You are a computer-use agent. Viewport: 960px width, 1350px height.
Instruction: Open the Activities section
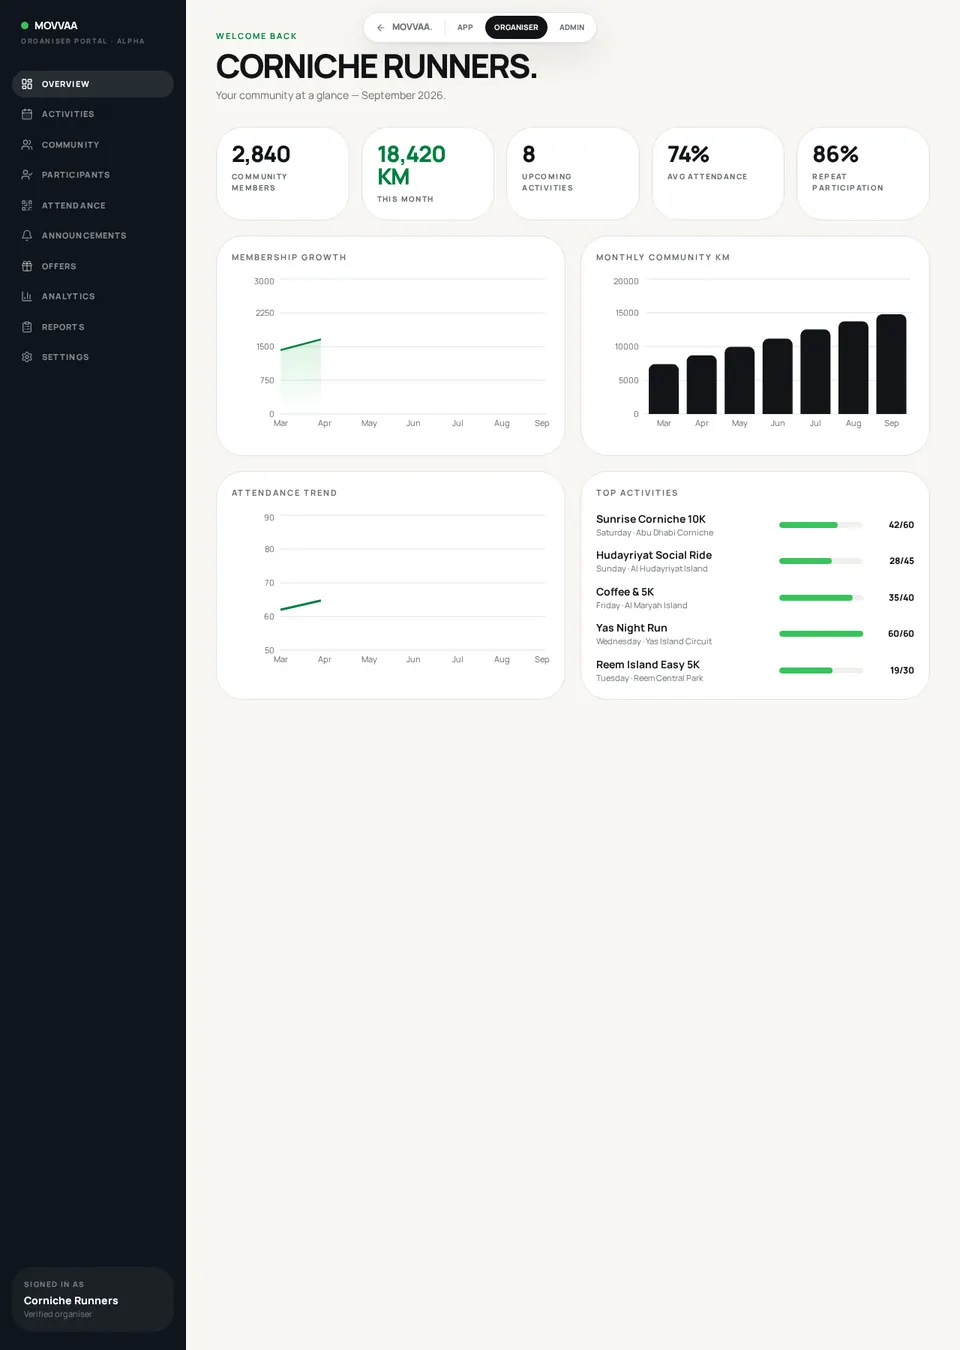(93, 114)
